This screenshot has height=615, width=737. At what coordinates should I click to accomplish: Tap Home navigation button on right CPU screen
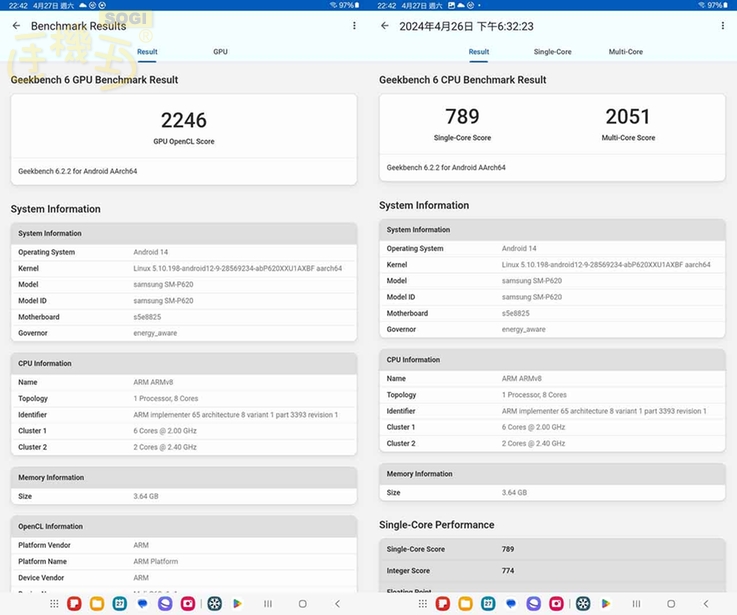pyautogui.click(x=671, y=603)
